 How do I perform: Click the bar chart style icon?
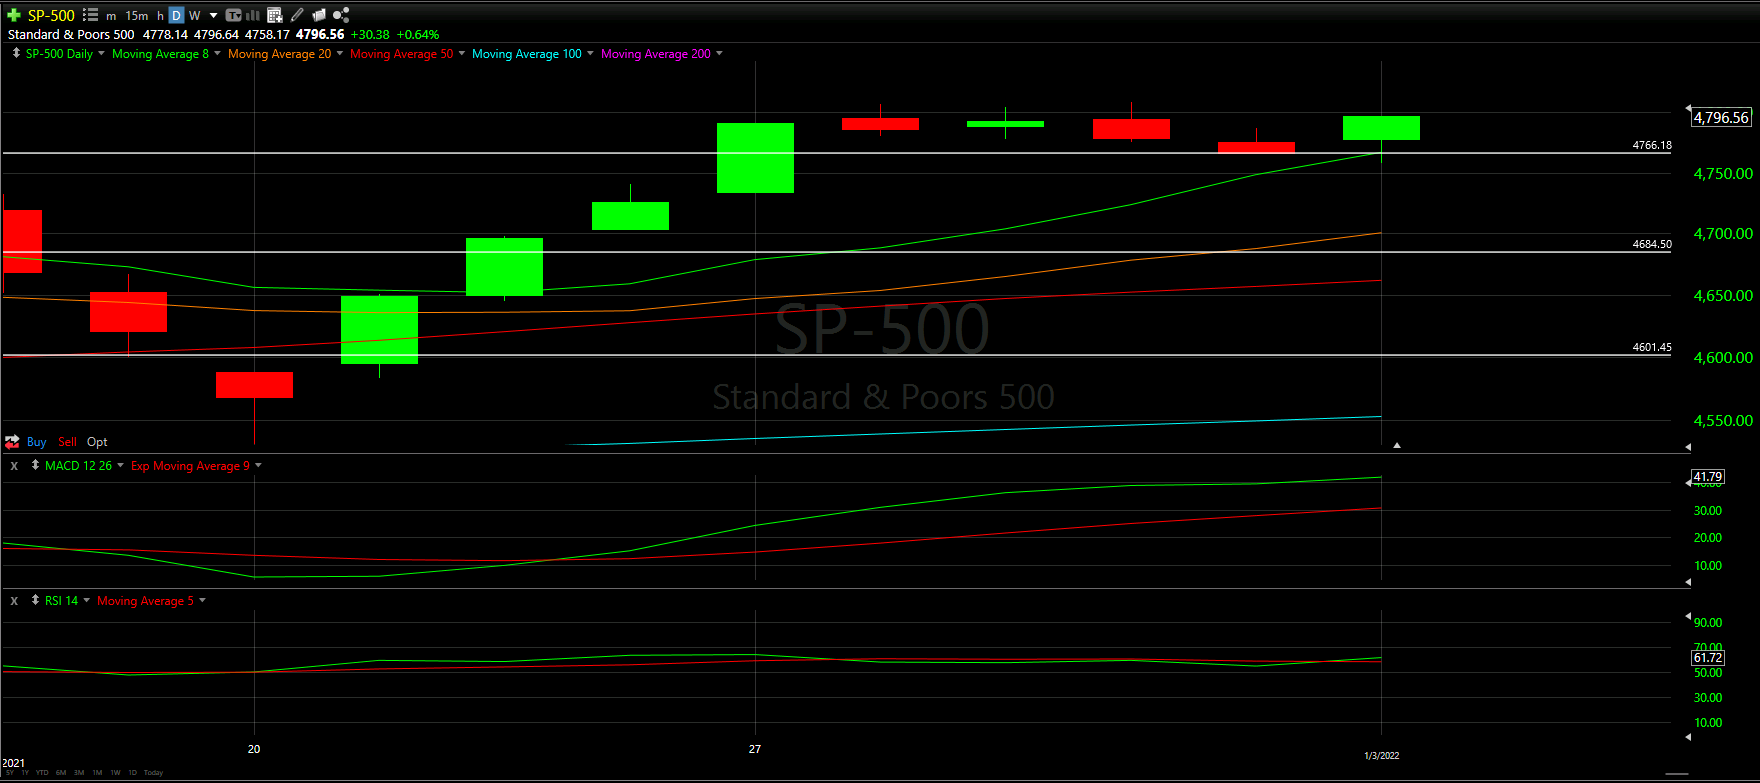pyautogui.click(x=253, y=15)
